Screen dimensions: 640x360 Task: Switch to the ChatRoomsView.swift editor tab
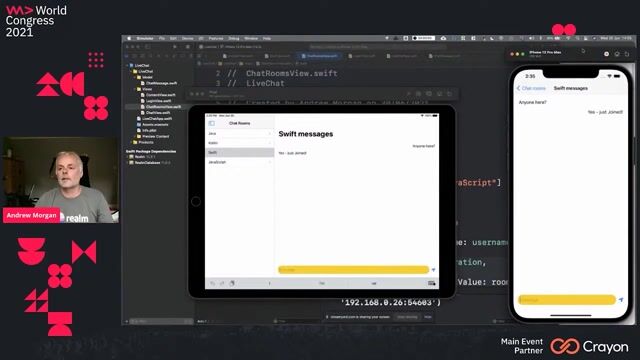(x=320, y=56)
